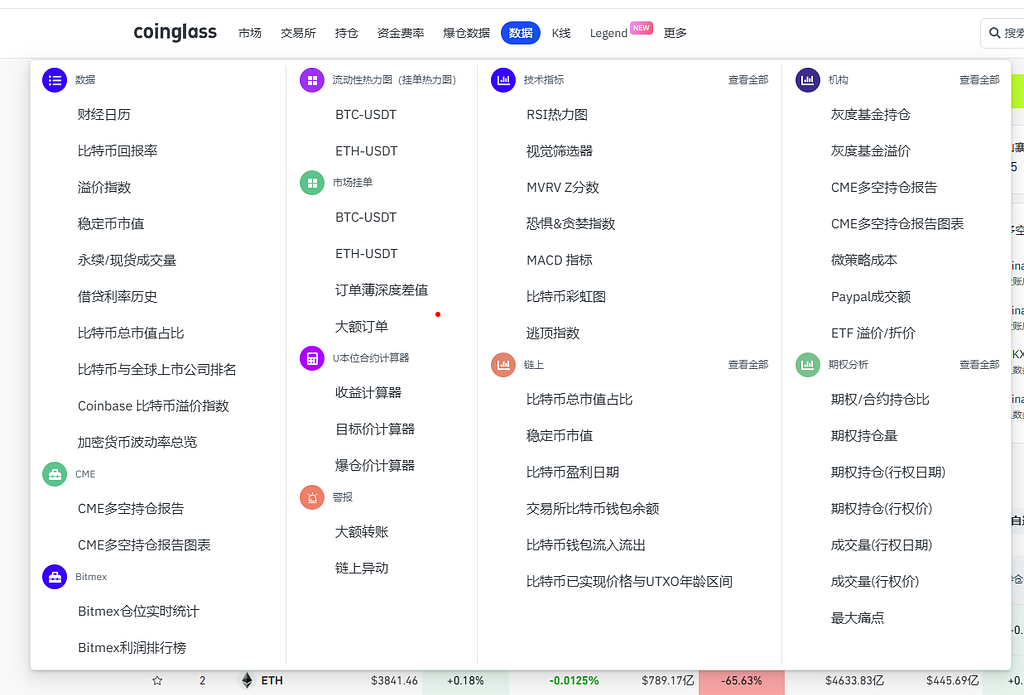This screenshot has height=695, width=1024.
Task: Click the green 市场挂单 icon
Action: [312, 182]
